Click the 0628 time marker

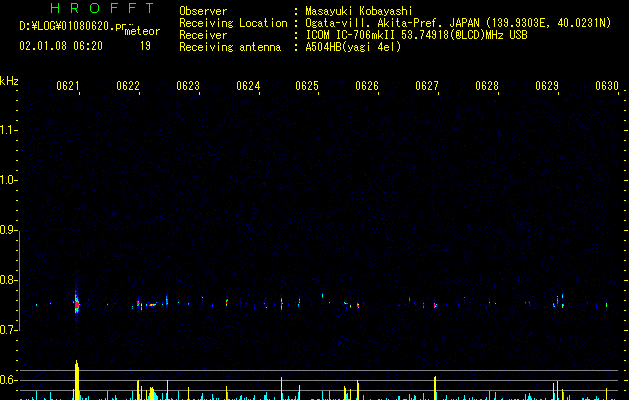[x=487, y=86]
